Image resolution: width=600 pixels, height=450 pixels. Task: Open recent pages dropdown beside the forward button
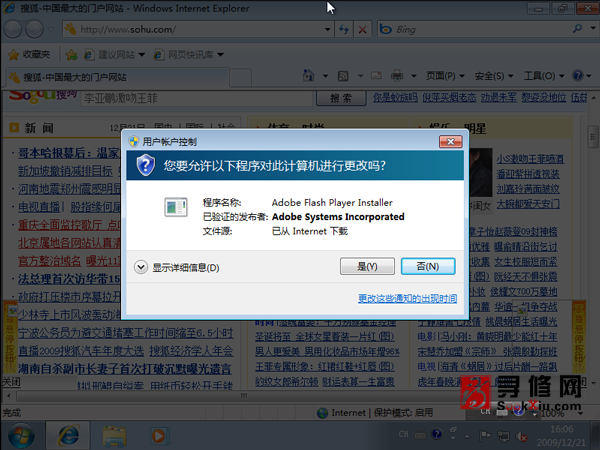pos(51,29)
